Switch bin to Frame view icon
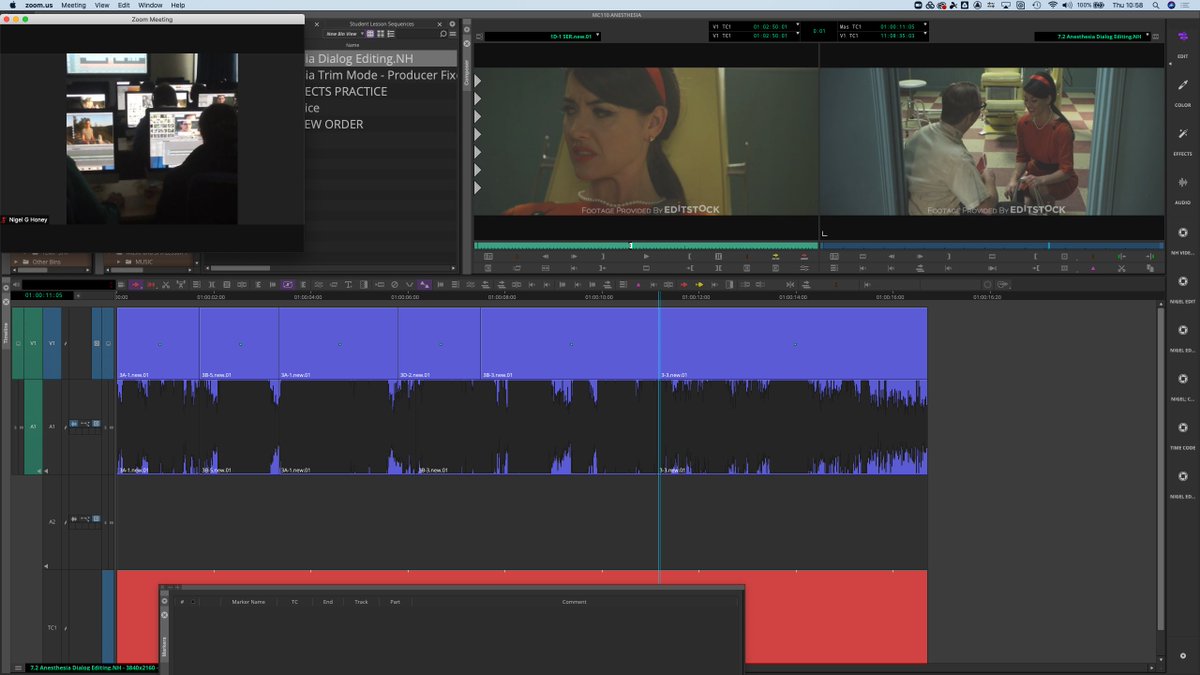1200x675 pixels. [380, 34]
